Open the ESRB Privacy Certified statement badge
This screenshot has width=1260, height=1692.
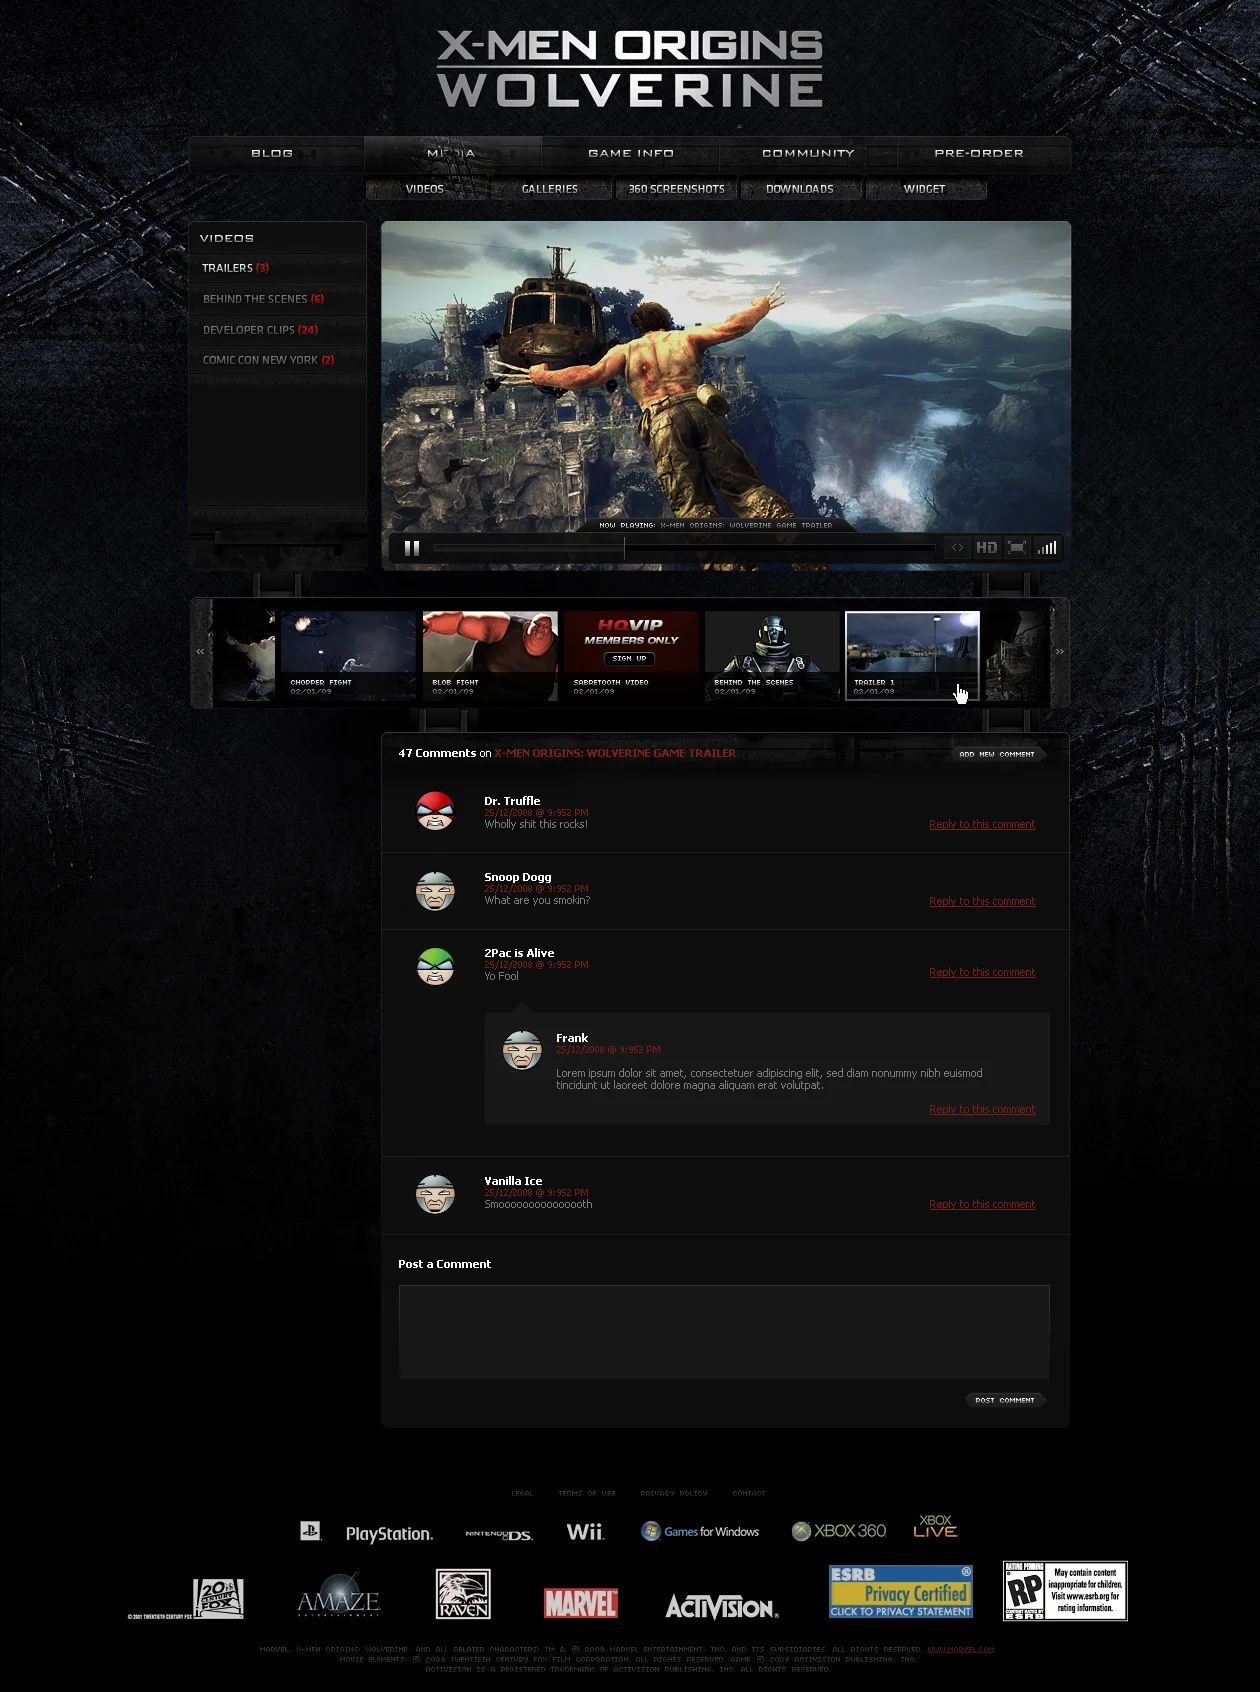901,1592
